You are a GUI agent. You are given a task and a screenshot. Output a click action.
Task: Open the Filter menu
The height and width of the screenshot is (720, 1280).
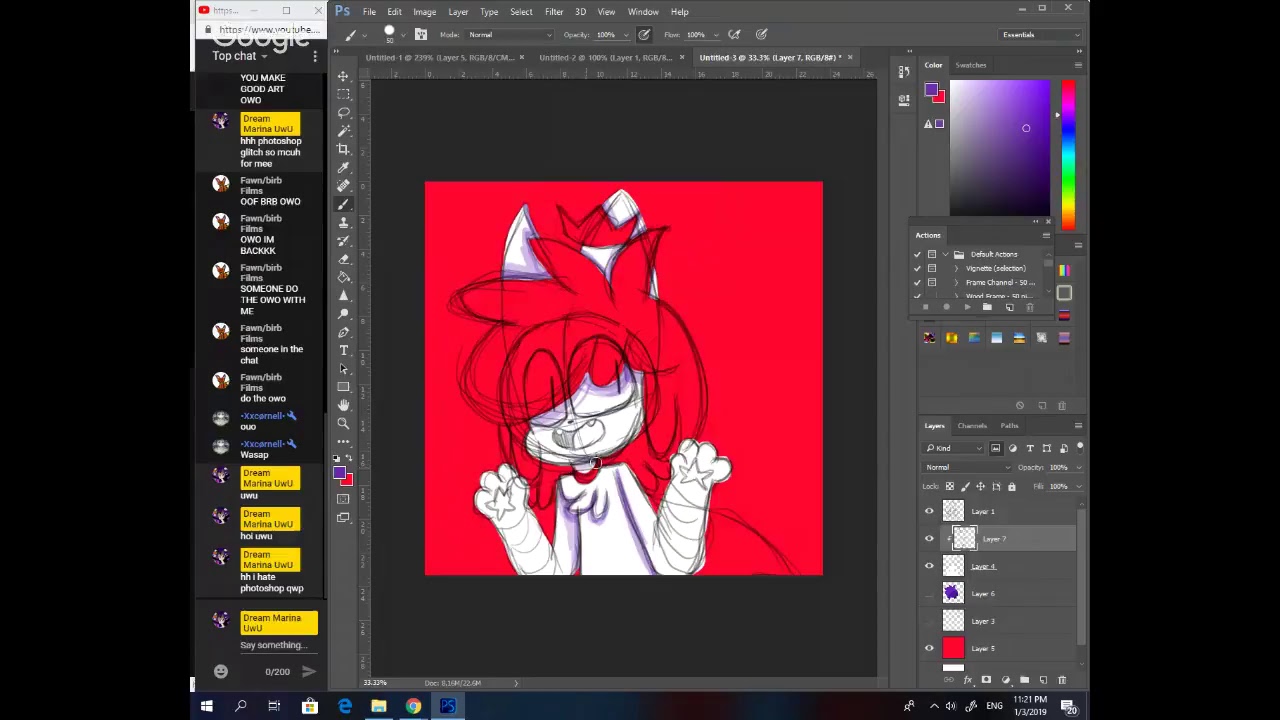pyautogui.click(x=554, y=12)
